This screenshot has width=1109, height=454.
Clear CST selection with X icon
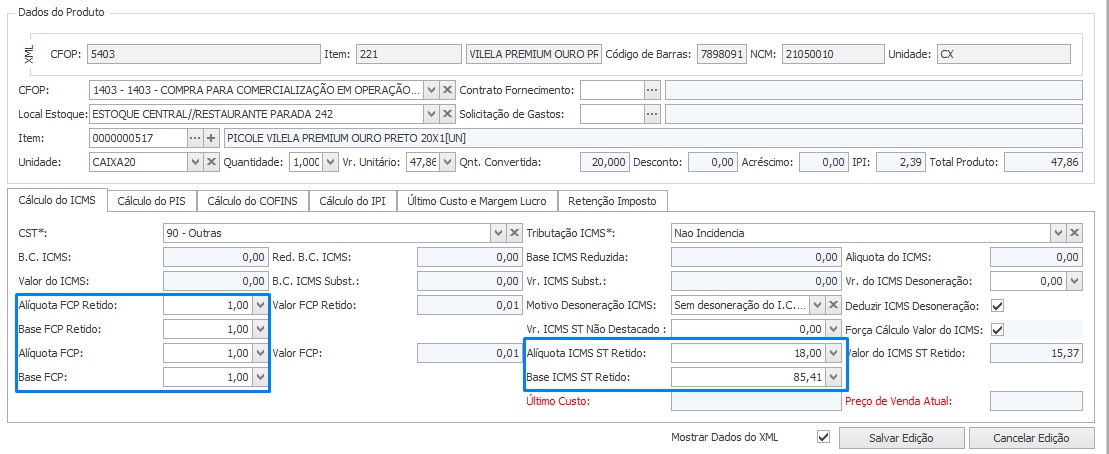click(514, 233)
